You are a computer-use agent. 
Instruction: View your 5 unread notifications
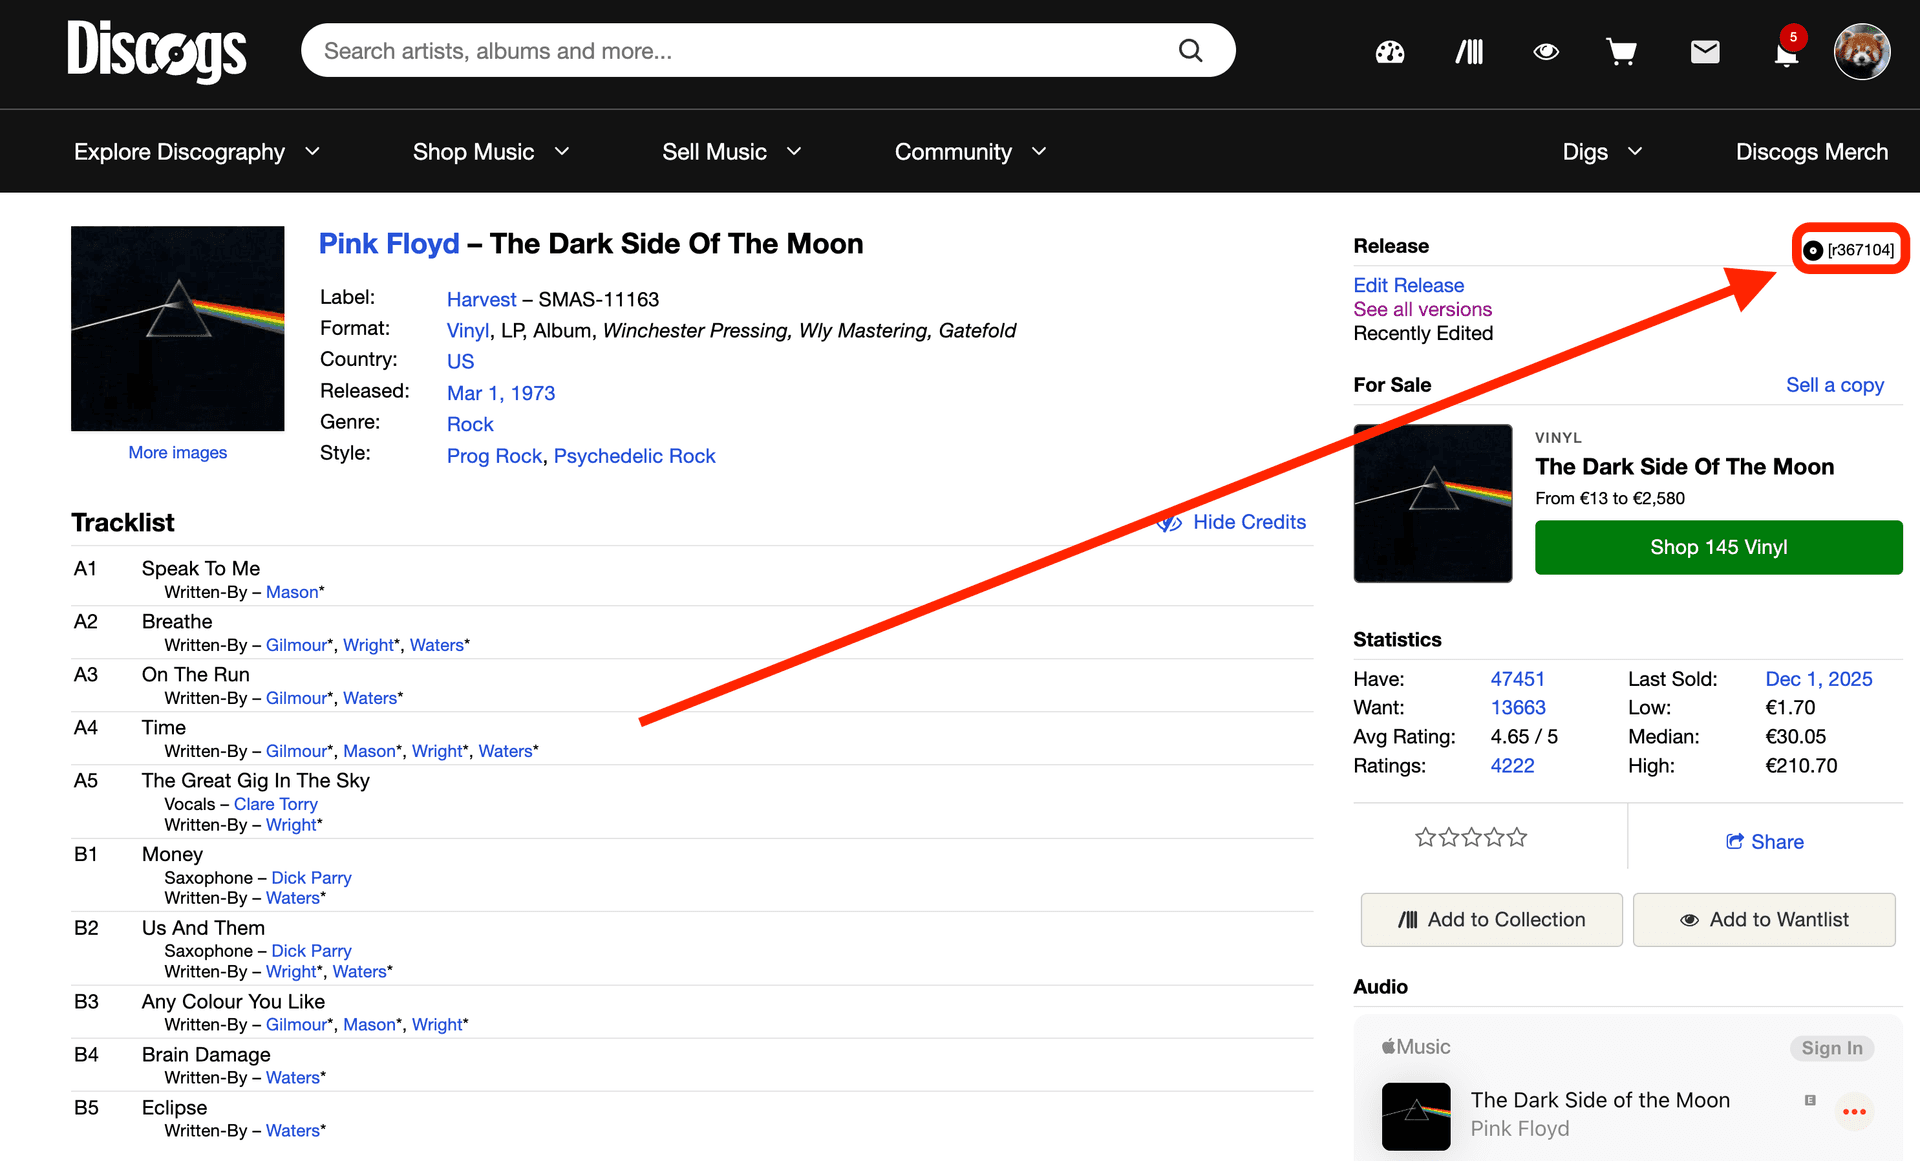pos(1786,55)
